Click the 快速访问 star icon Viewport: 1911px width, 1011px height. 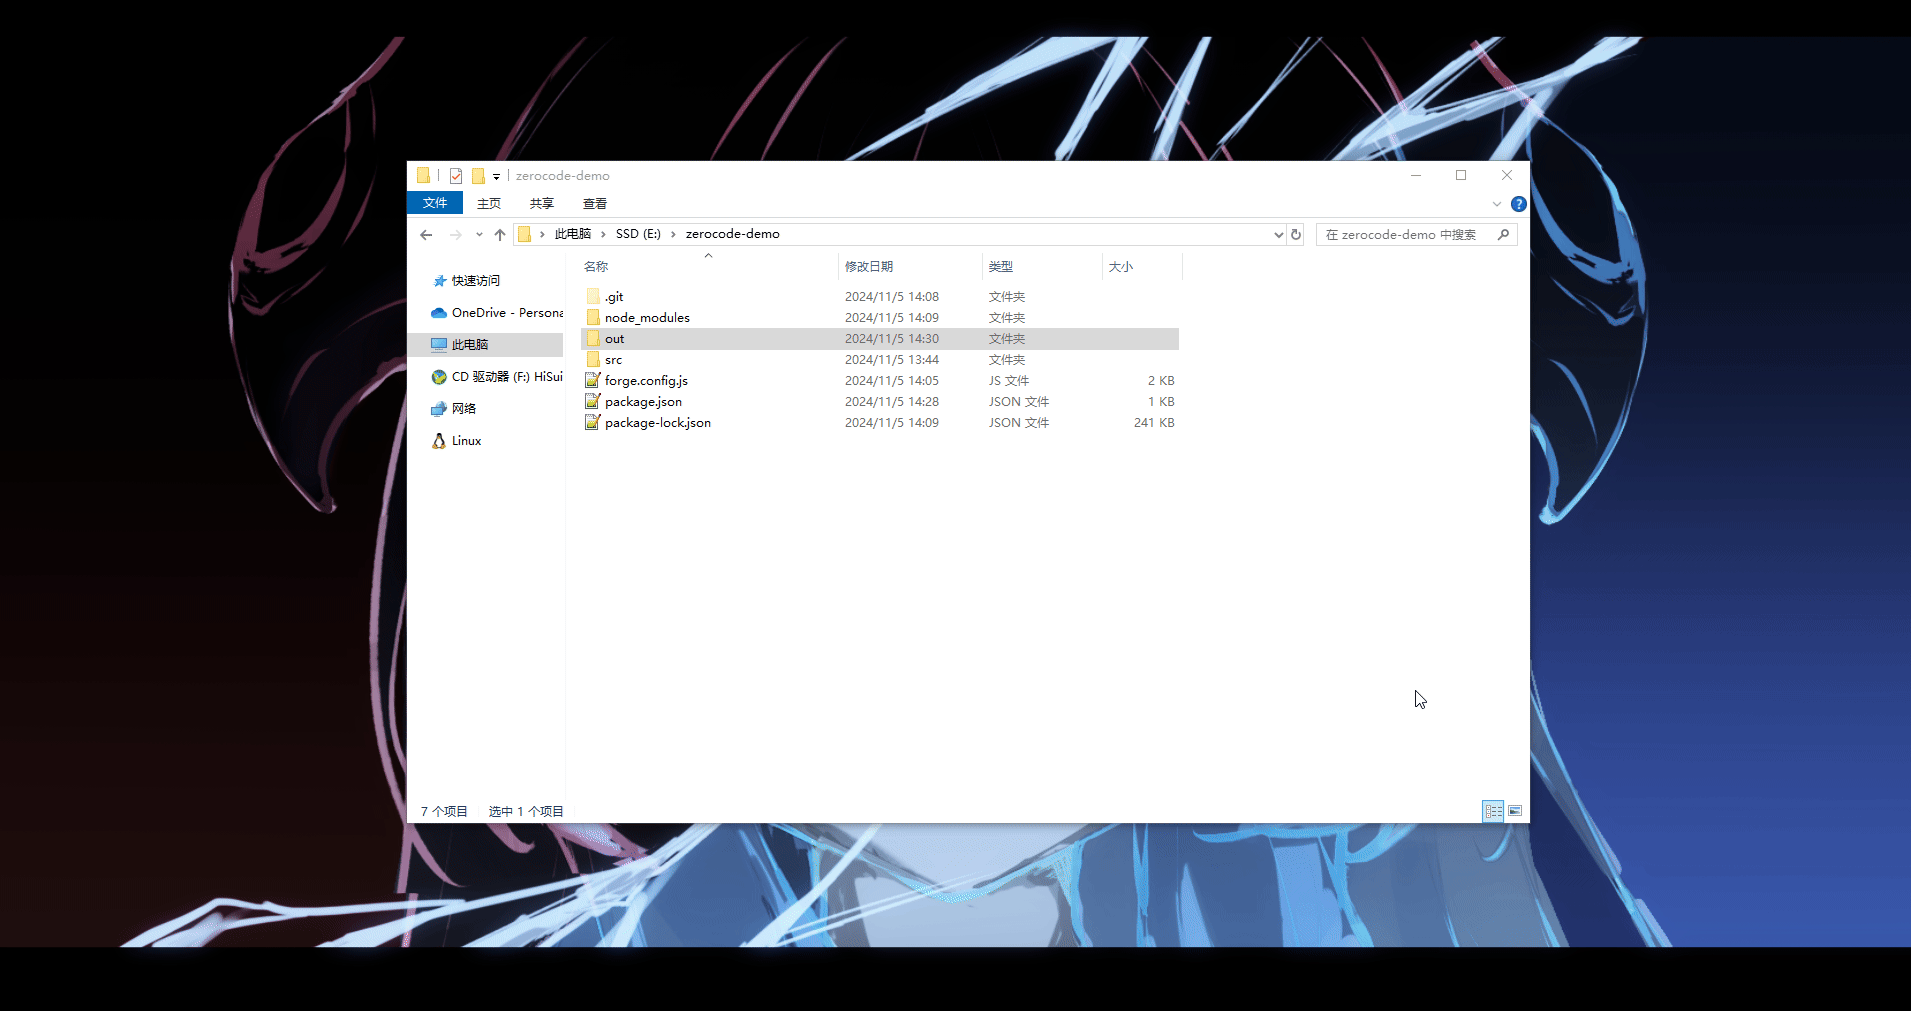439,281
